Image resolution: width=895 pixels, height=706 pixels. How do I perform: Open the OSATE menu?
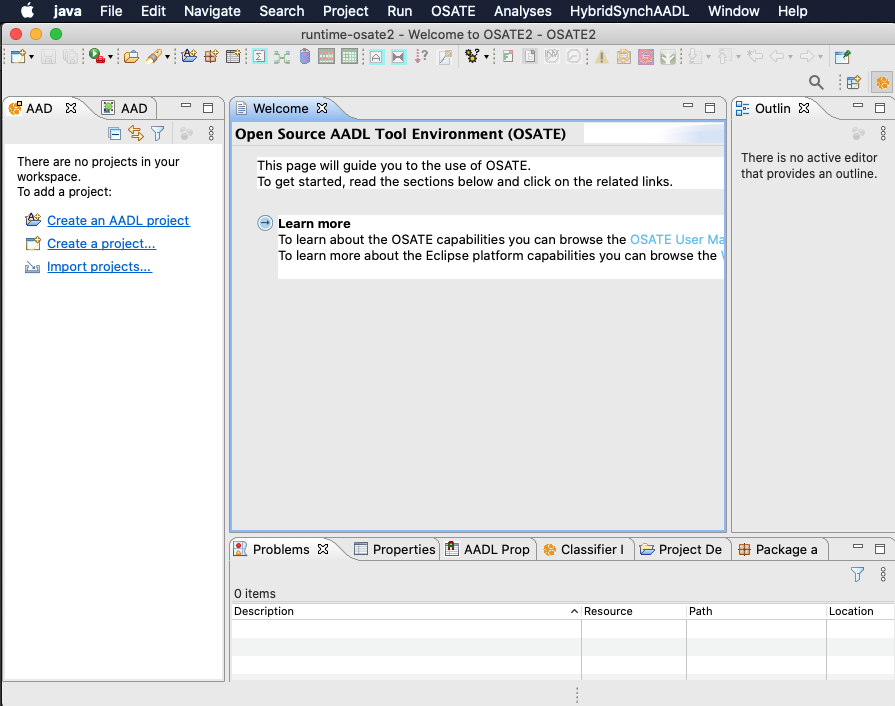pos(453,11)
